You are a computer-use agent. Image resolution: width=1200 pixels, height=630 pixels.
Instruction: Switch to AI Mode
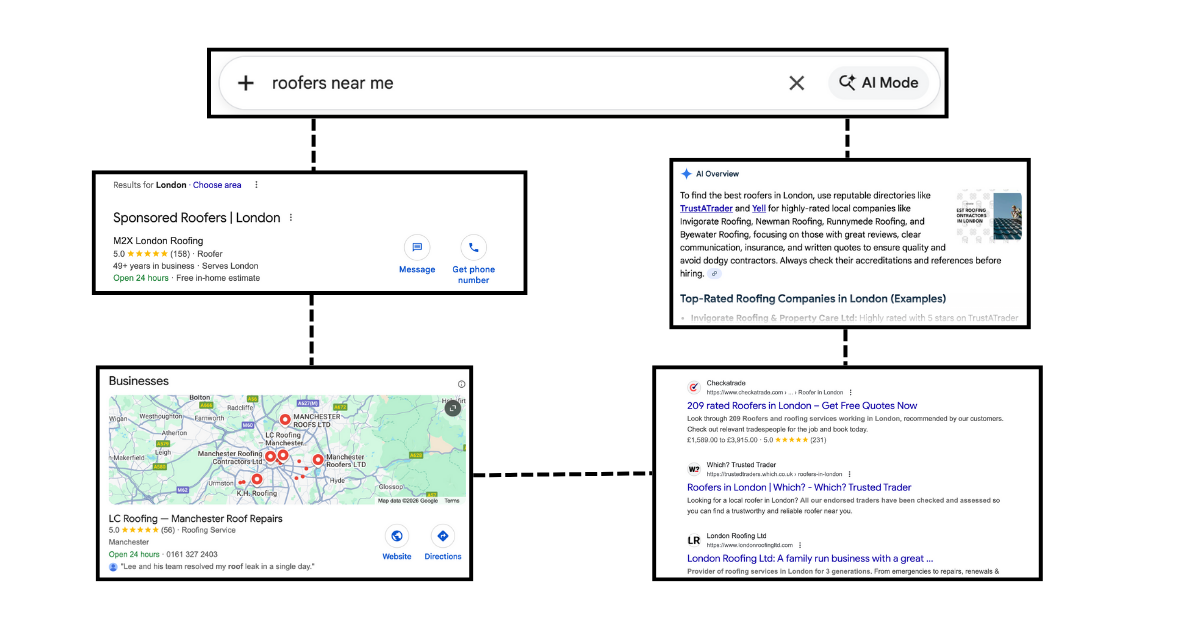coord(881,83)
